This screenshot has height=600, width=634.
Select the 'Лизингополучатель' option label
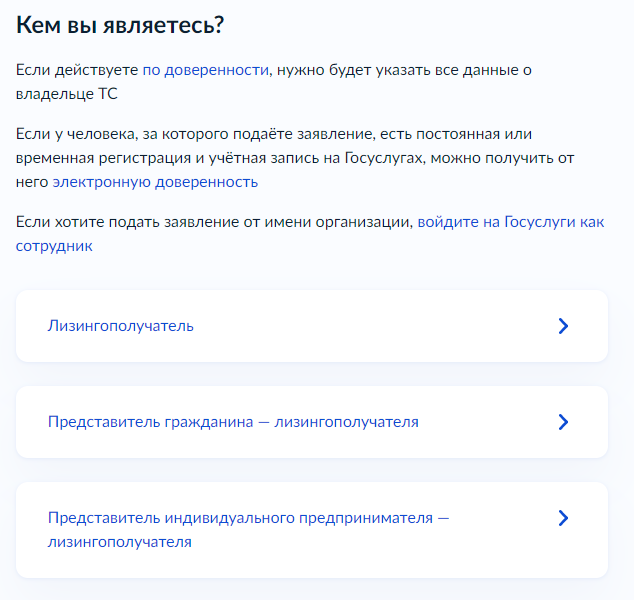pyautogui.click(x=121, y=326)
